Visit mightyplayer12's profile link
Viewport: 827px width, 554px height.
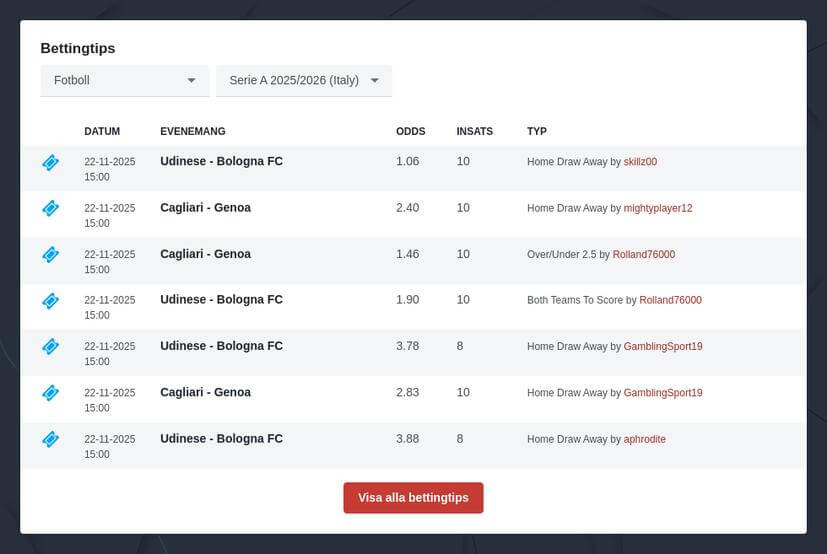click(x=658, y=208)
